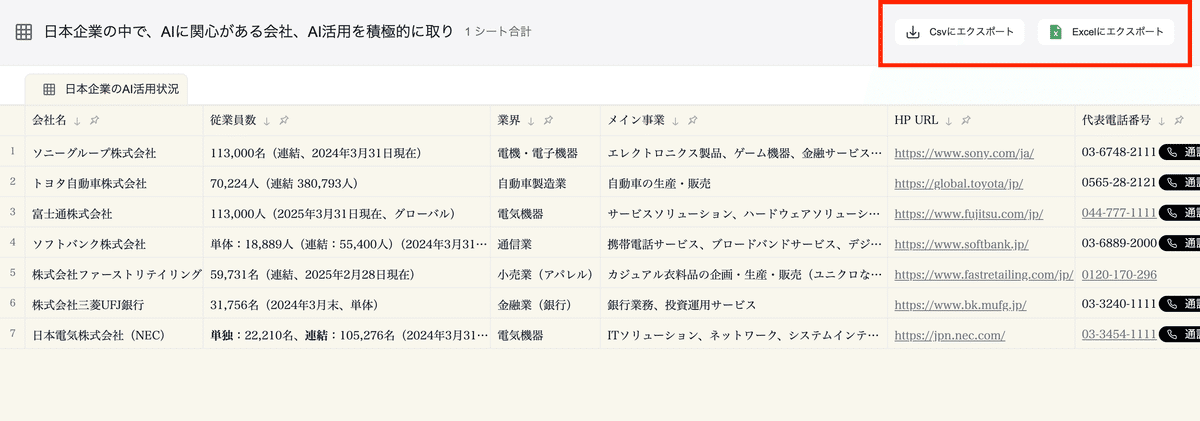Sort by the 会社名 column arrow
This screenshot has height=421, width=1200.
77,120
